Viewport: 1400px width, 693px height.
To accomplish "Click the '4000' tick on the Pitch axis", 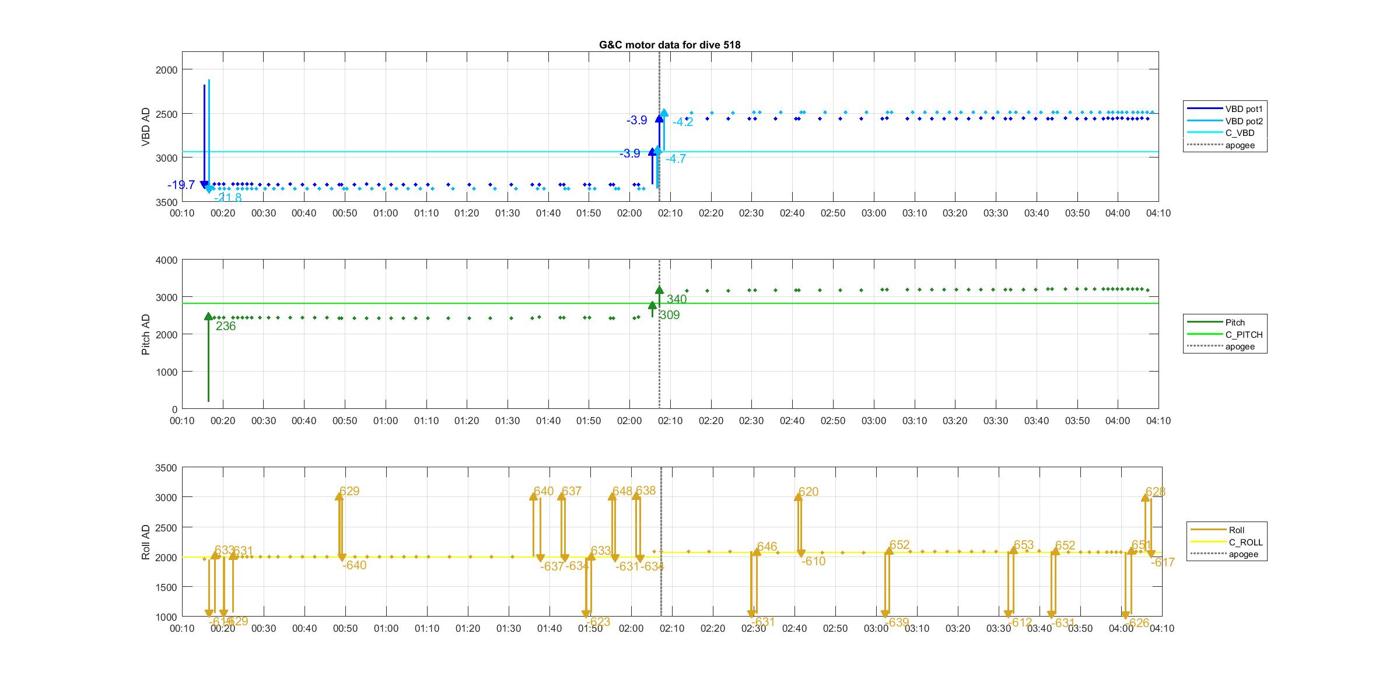I will click(x=167, y=260).
